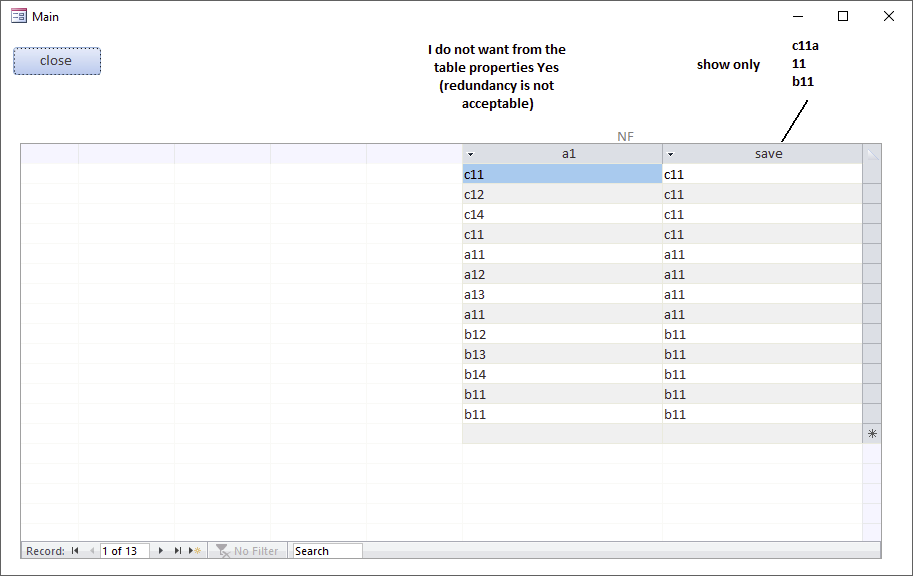
Task: Click the No Filter indicator
Action: tap(247, 550)
